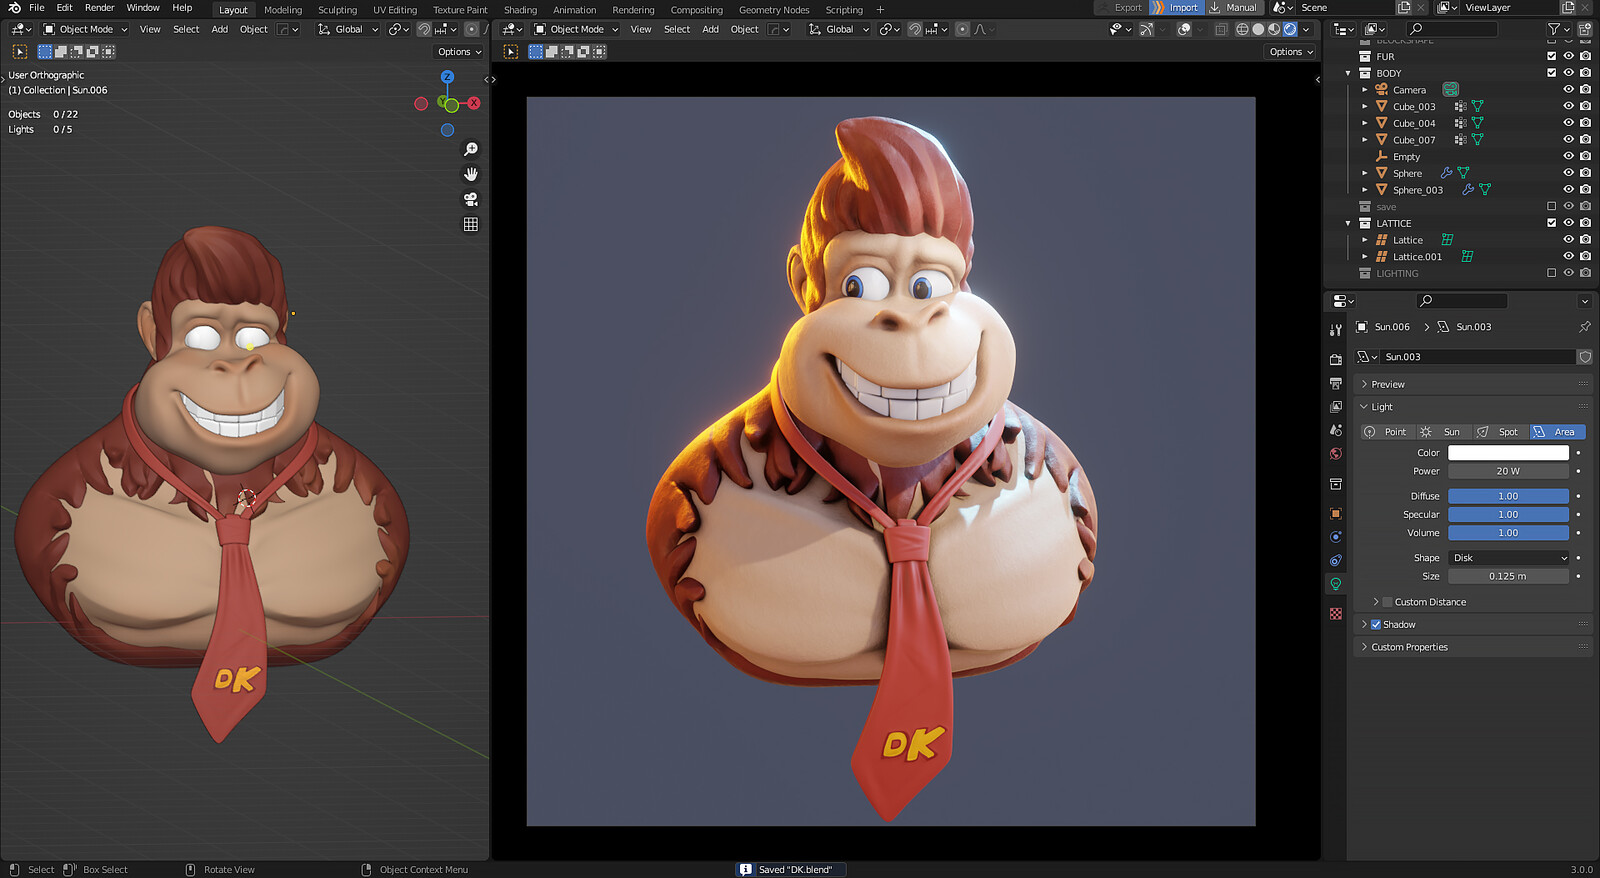Expand the Sphere object in outliner
The image size is (1600, 878).
click(1364, 173)
